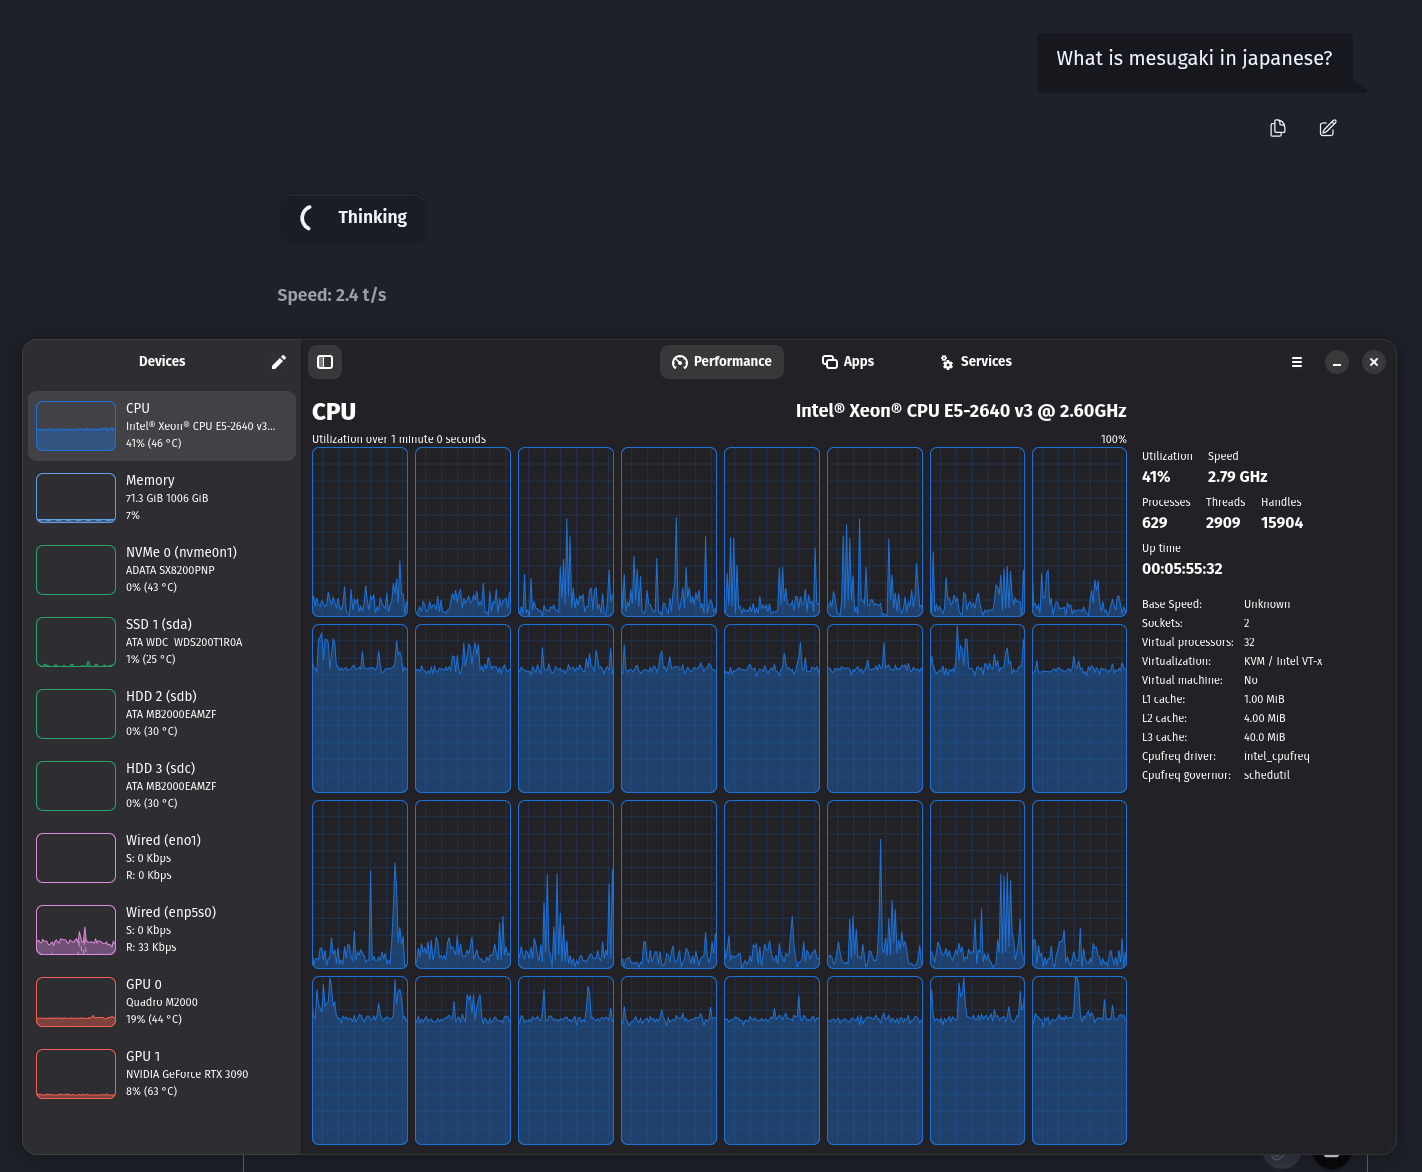Close the resource monitor window
The height and width of the screenshot is (1172, 1422).
pos(1374,362)
